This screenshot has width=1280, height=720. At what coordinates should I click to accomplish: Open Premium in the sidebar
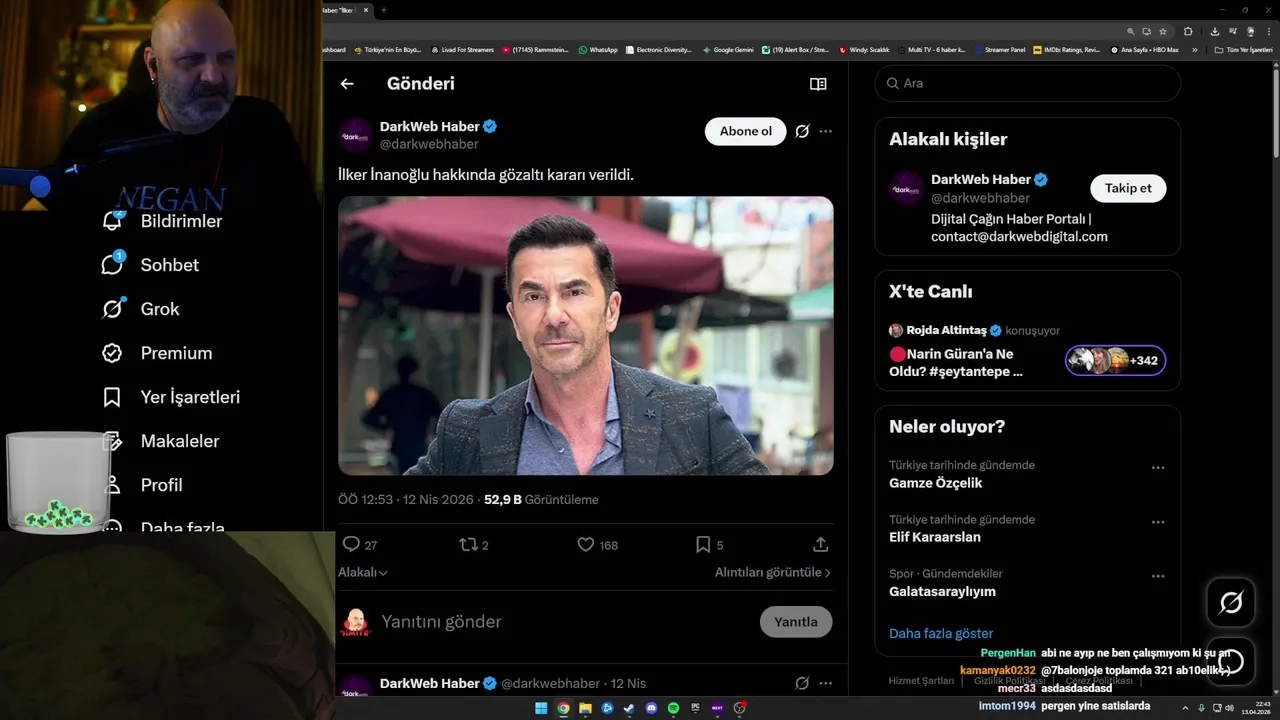[x=157, y=353]
